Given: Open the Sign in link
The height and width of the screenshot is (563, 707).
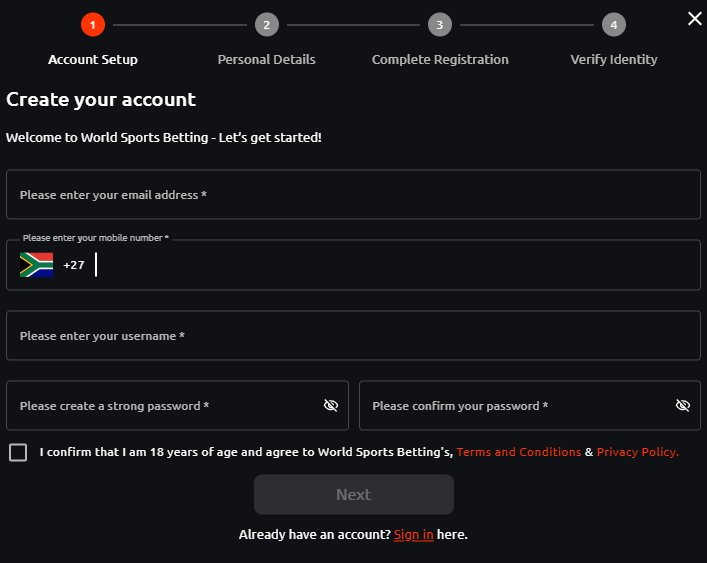Looking at the screenshot, I should (x=413, y=535).
